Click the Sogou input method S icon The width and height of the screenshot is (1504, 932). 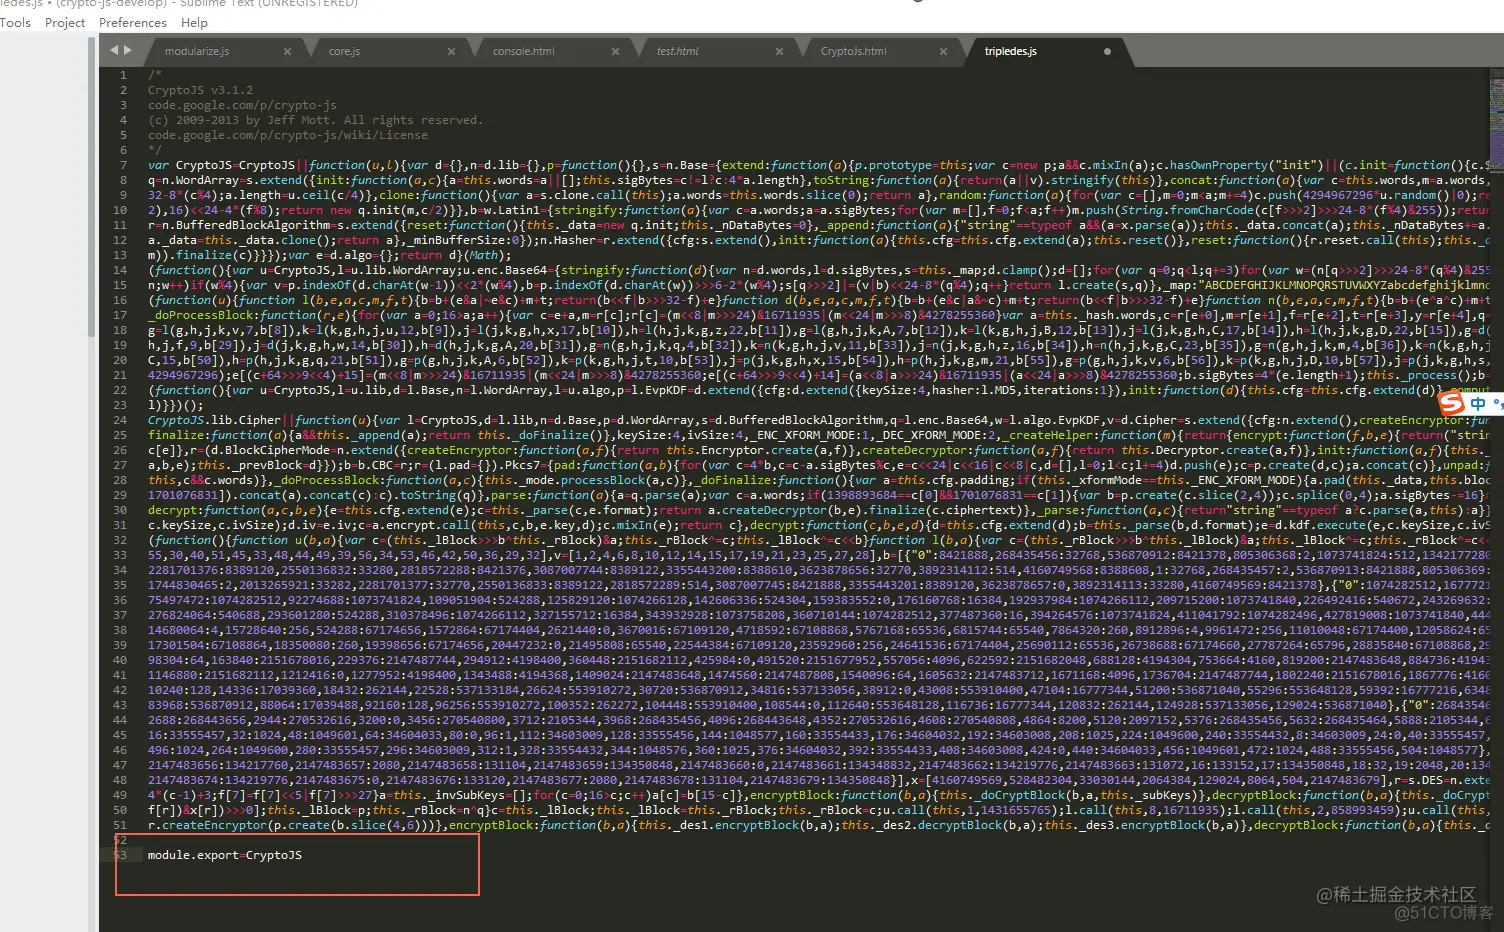(x=1451, y=403)
